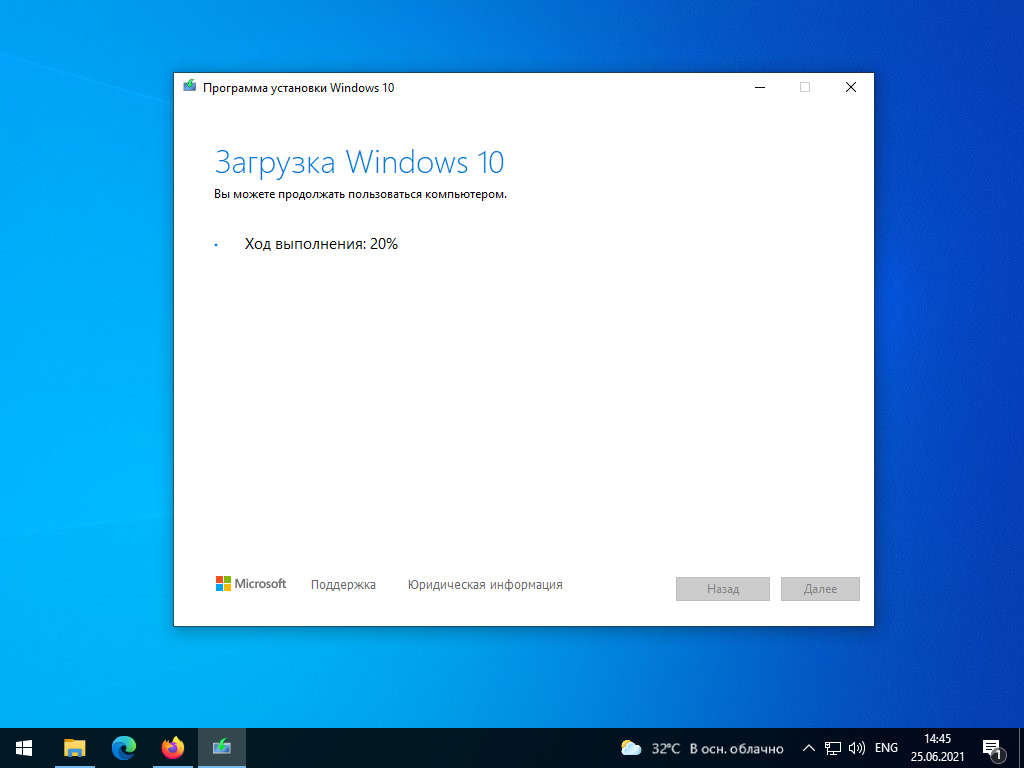Open the network status tray icon
The image size is (1024, 768).
[833, 748]
